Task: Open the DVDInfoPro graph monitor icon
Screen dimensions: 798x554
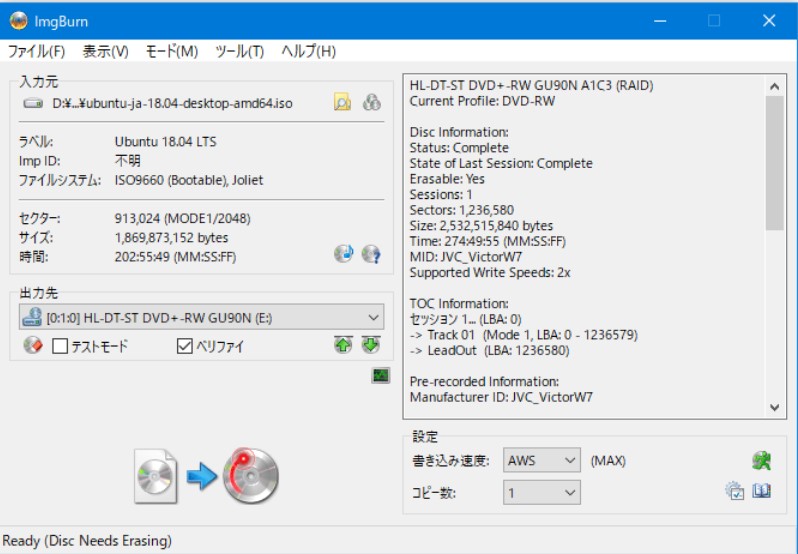Action: coord(380,375)
